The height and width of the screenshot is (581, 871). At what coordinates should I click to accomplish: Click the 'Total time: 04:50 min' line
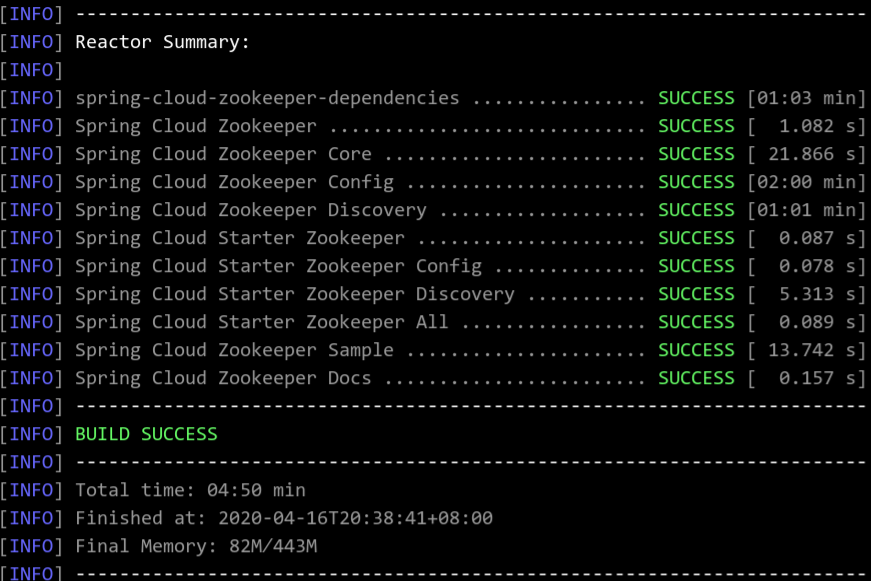(x=190, y=490)
